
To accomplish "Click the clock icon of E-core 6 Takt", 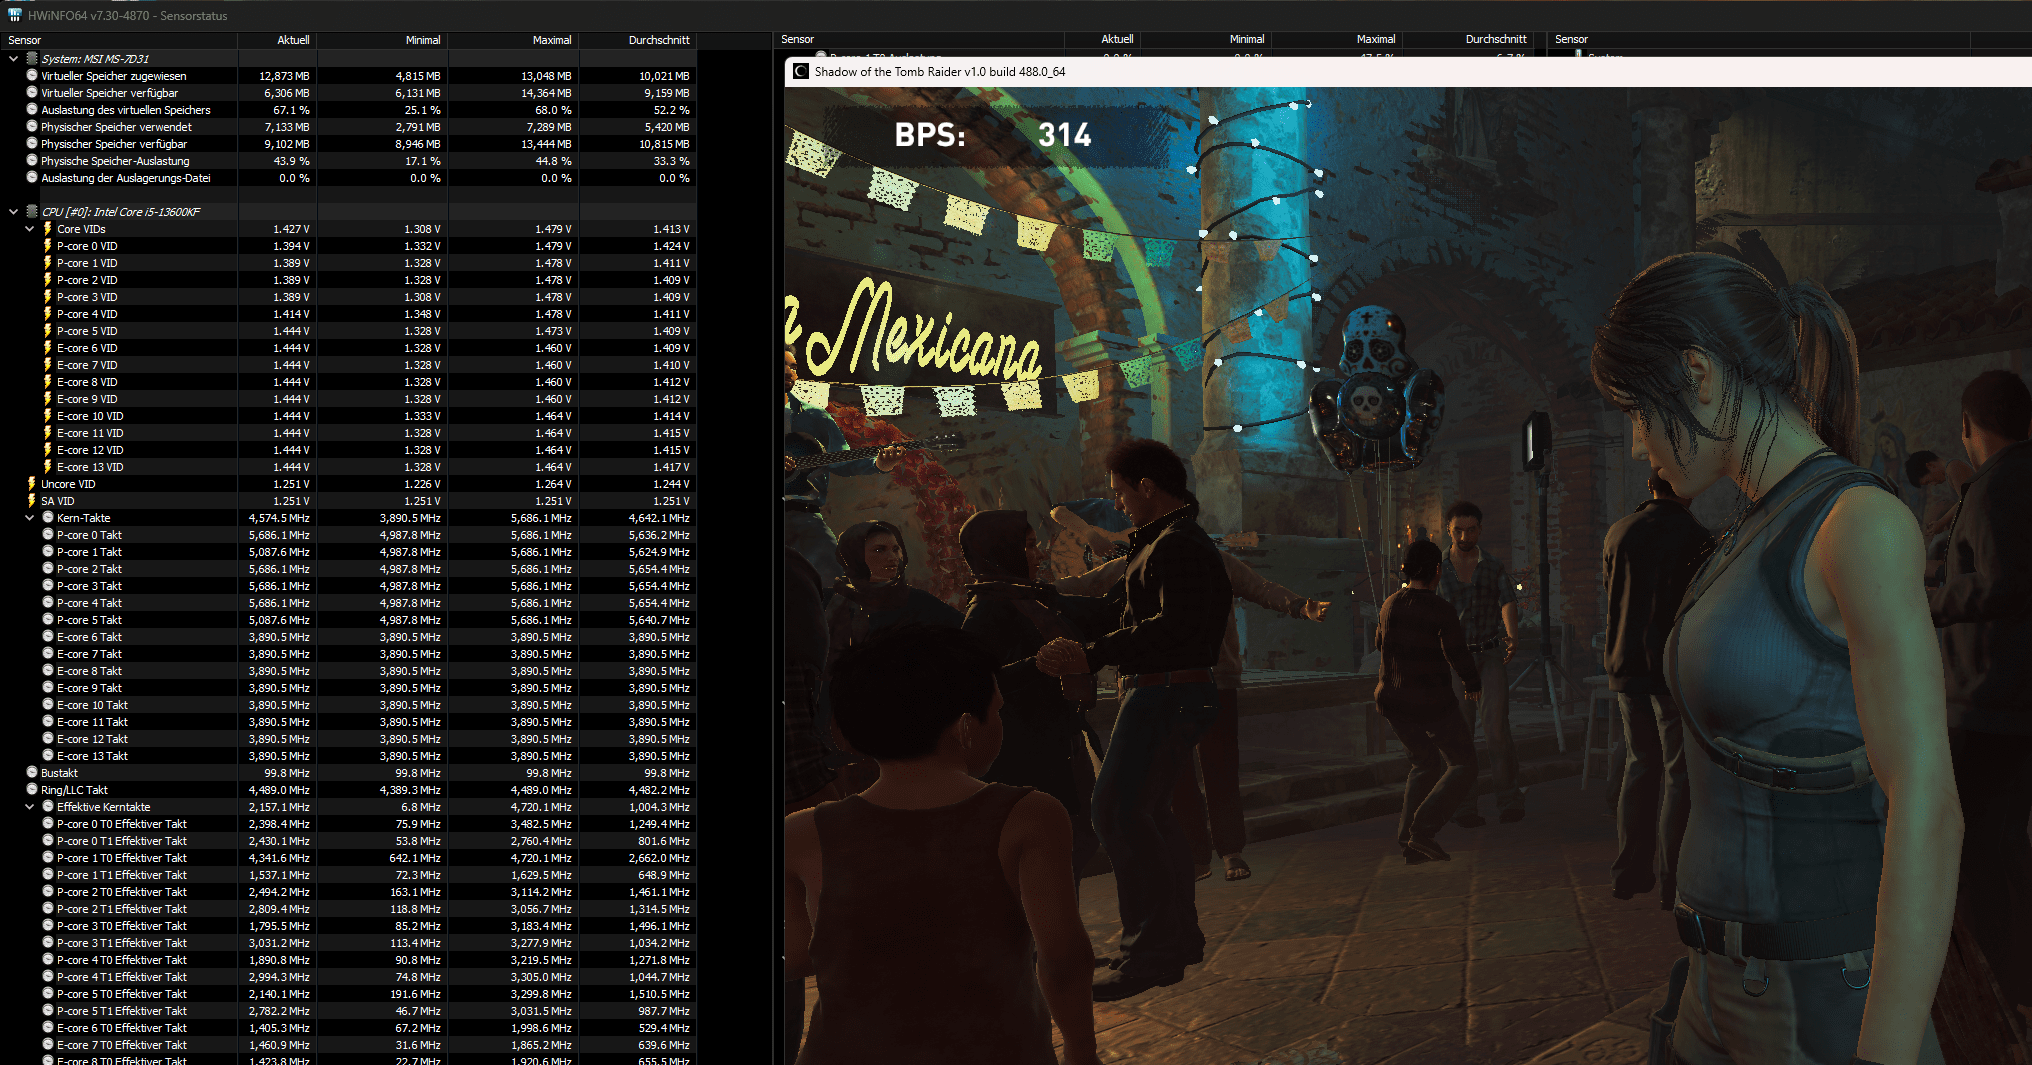I will [47, 636].
